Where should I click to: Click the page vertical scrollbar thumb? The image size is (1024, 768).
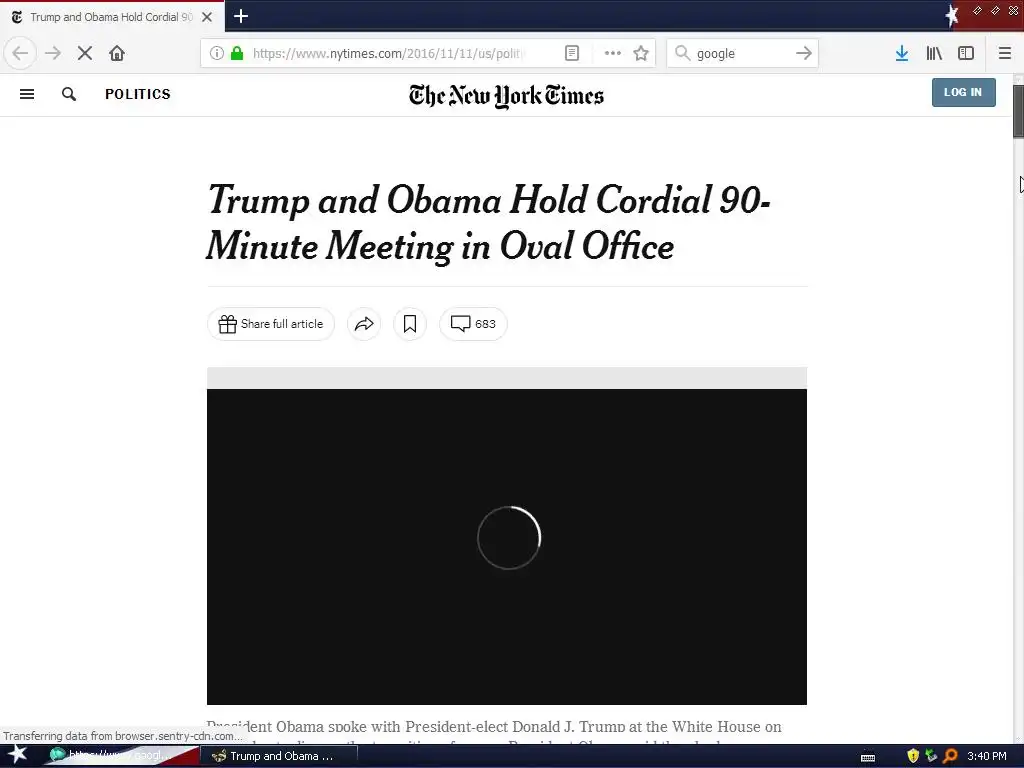(x=1018, y=110)
